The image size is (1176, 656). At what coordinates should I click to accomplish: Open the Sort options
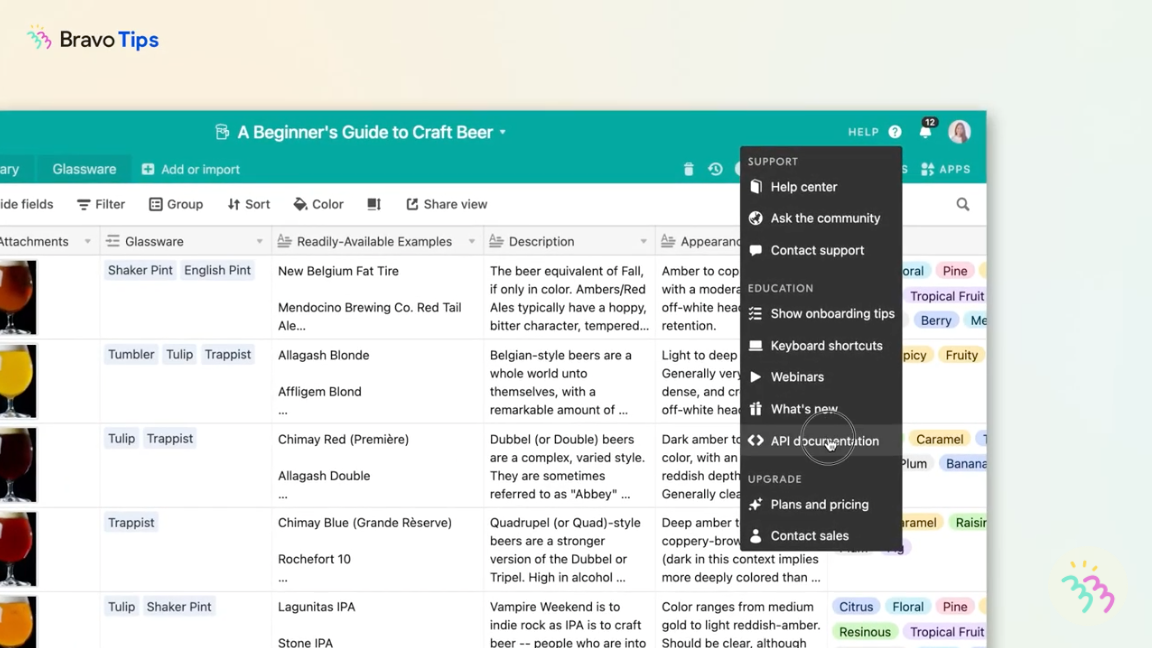click(248, 204)
